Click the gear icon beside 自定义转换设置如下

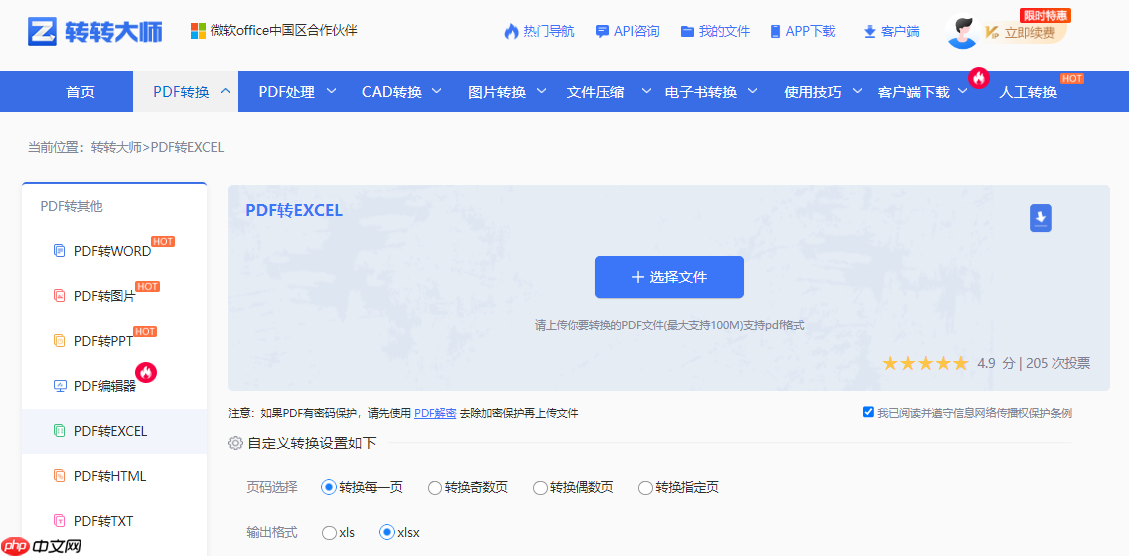pos(235,443)
